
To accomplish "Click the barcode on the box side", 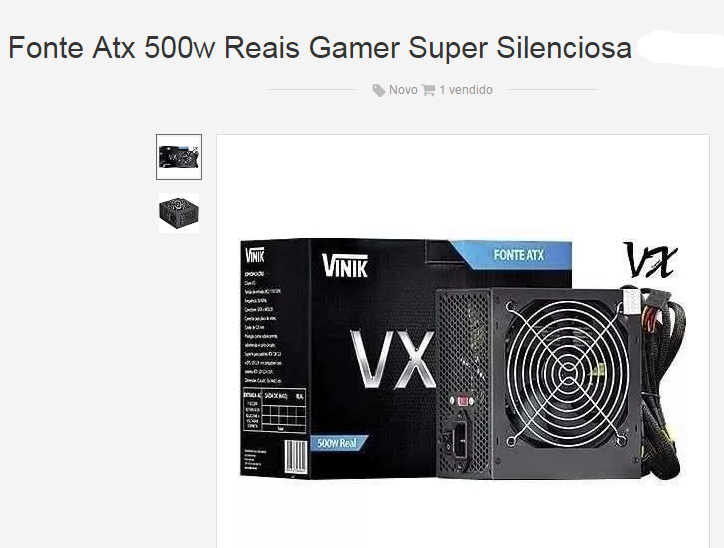I will (x=295, y=456).
